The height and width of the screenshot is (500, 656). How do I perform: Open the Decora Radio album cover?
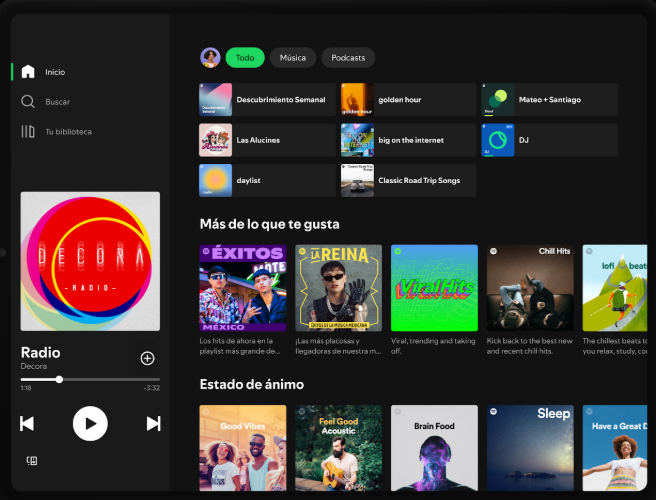coord(90,261)
